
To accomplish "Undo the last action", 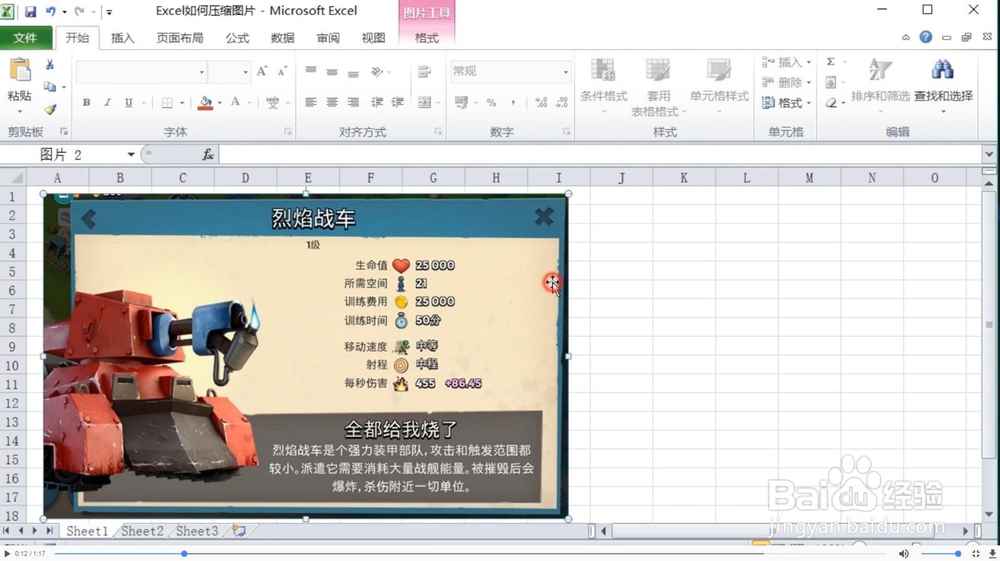I will [51, 11].
